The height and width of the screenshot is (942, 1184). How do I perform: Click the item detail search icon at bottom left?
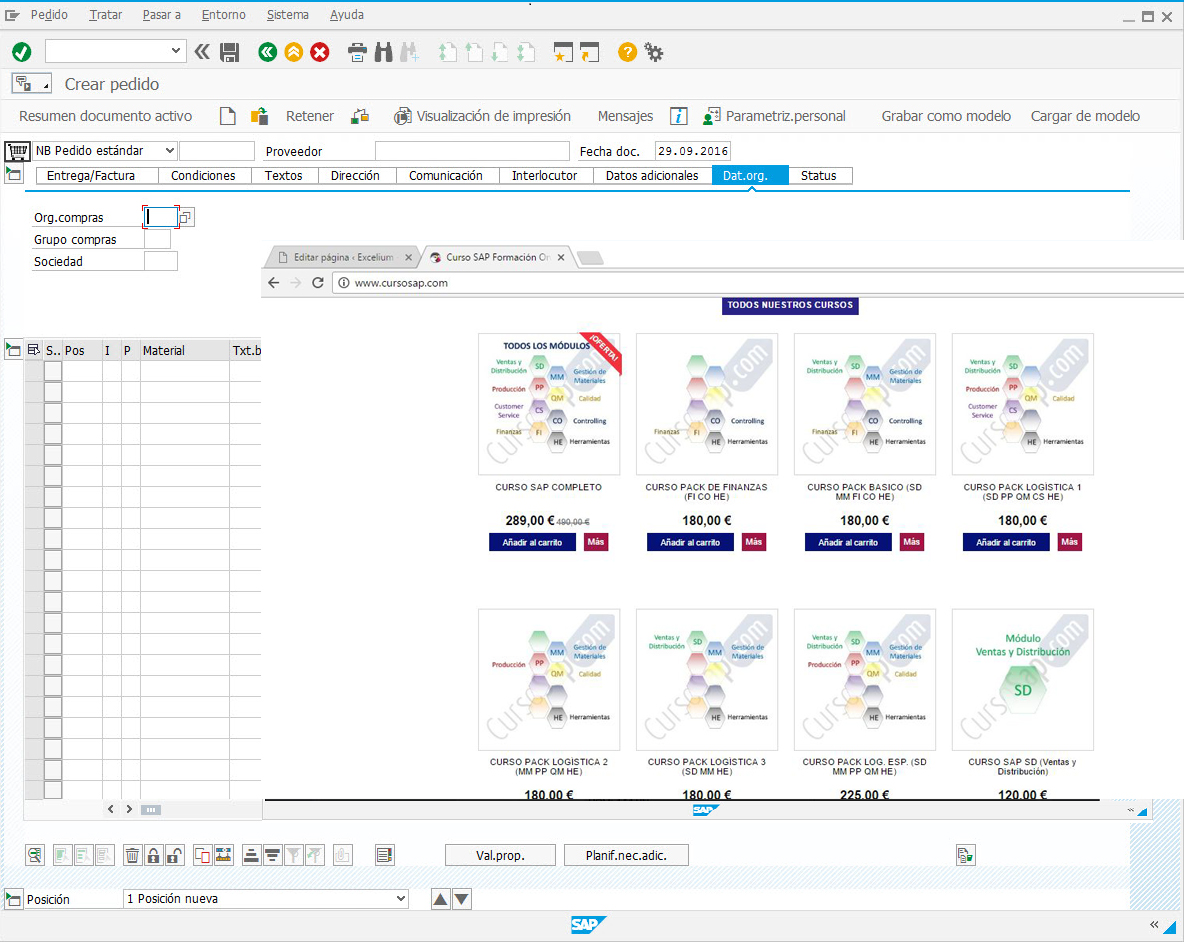[x=35, y=855]
